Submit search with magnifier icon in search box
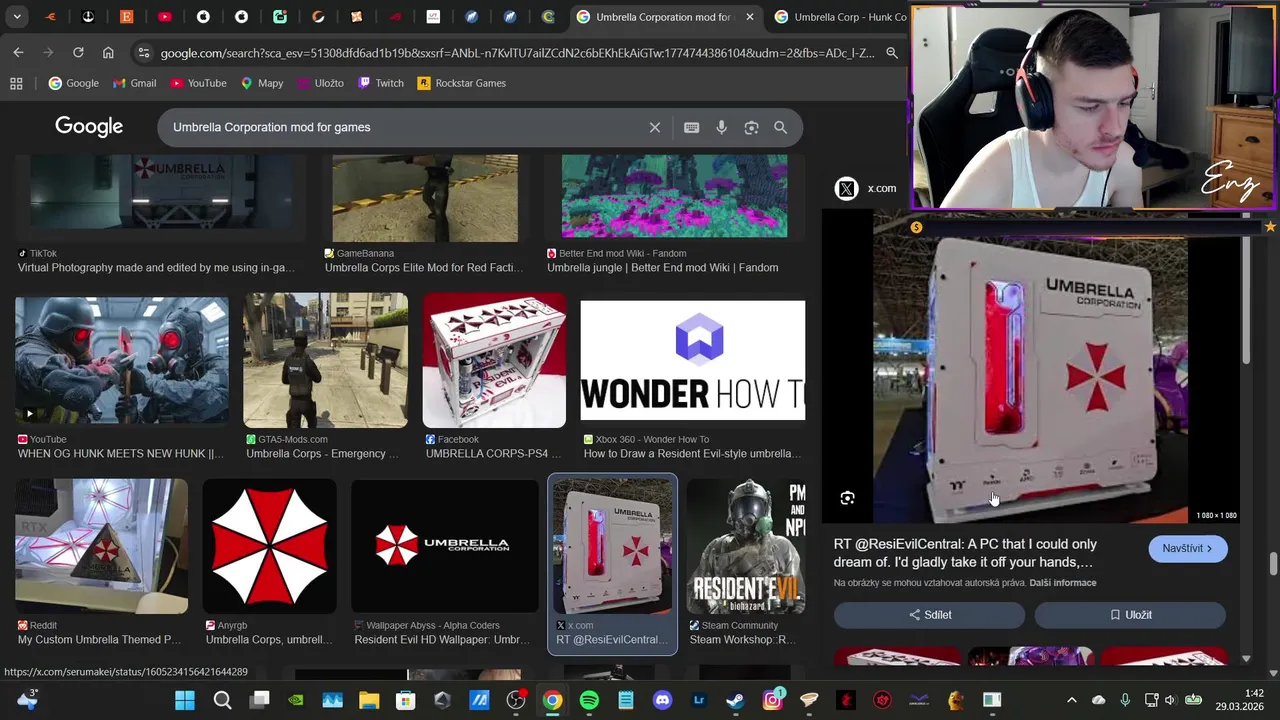 point(780,127)
